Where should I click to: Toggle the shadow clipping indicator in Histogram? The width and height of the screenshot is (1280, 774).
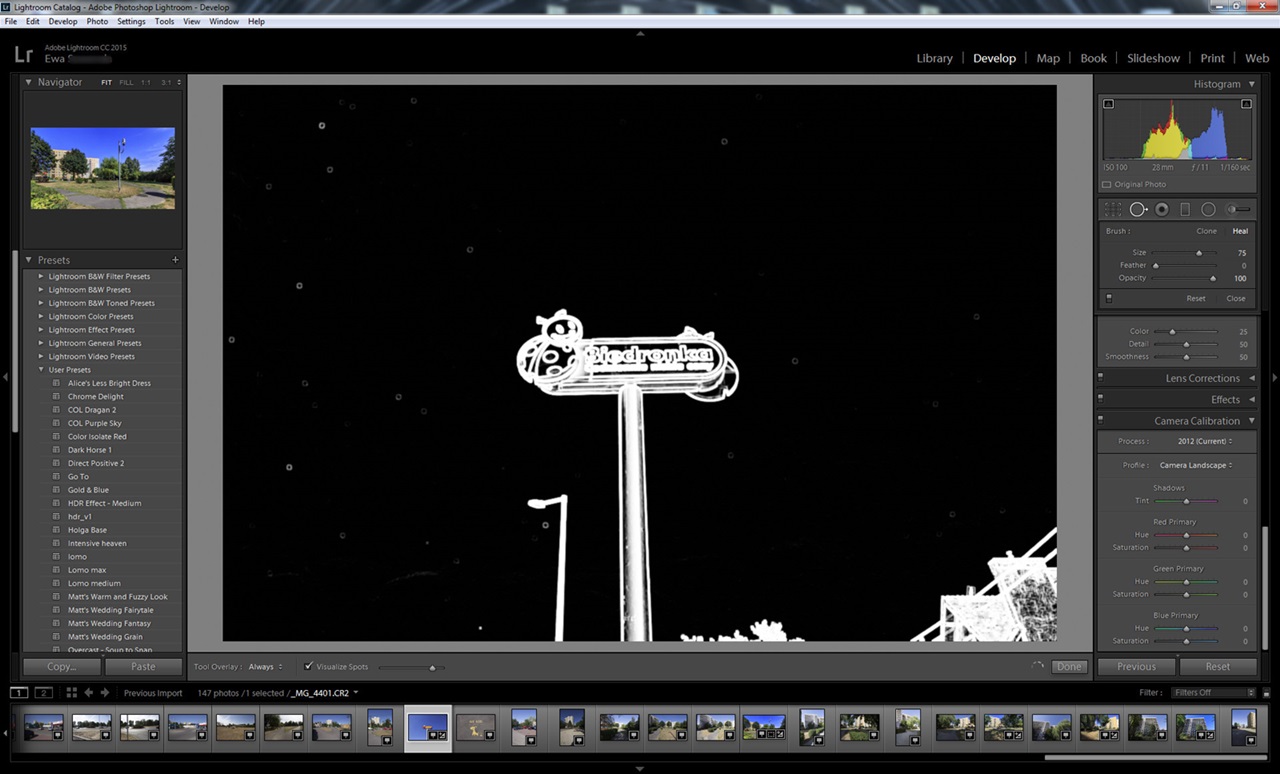pyautogui.click(x=1108, y=104)
